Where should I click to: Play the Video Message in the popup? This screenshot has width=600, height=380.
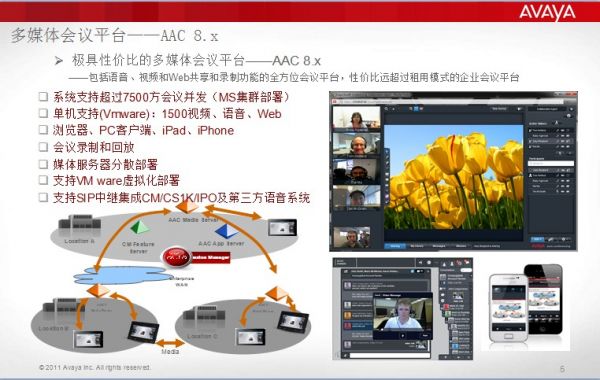click(402, 336)
